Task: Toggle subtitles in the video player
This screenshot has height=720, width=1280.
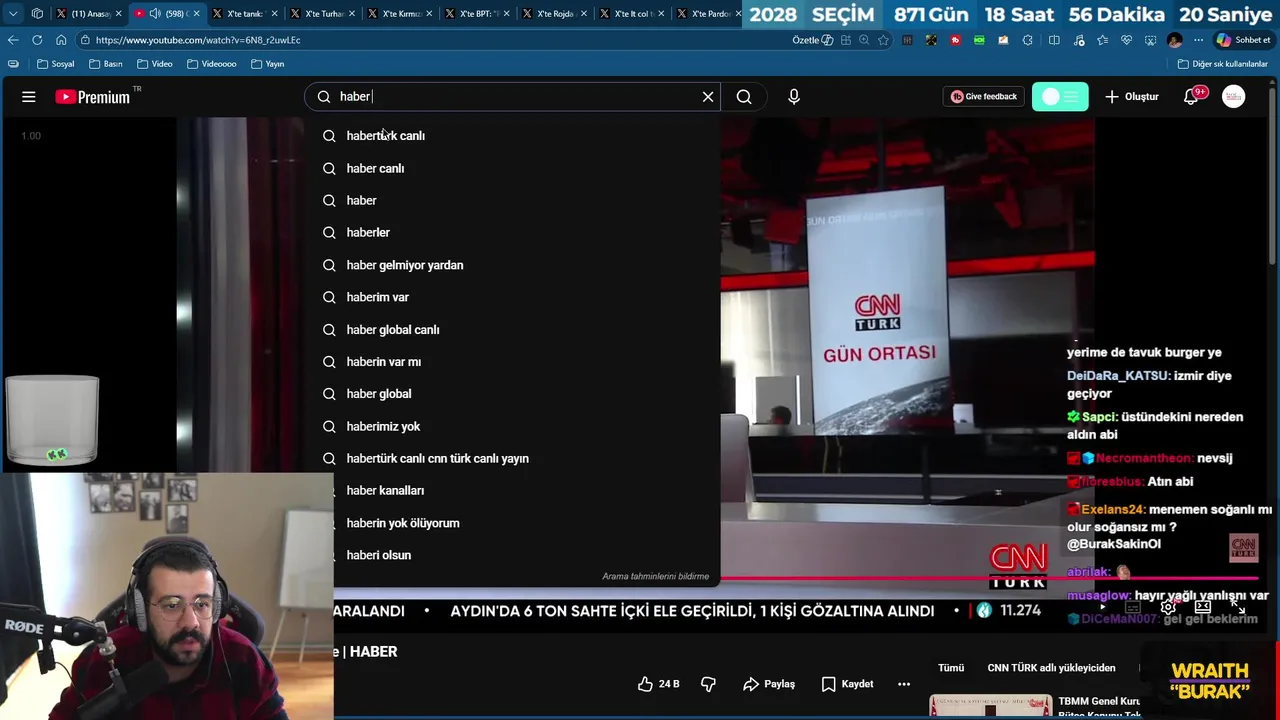Action: point(1133,607)
